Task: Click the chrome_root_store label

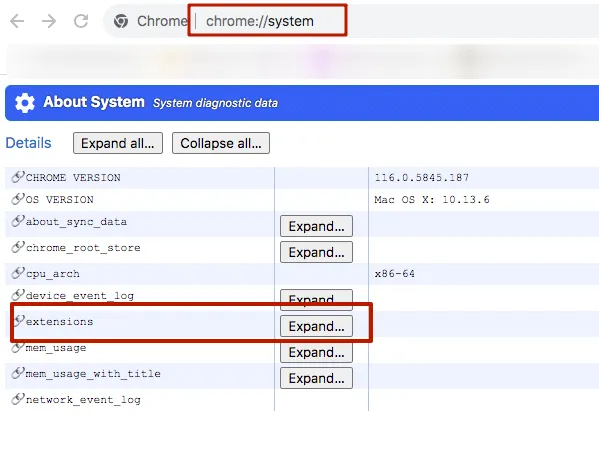Action: (83, 248)
